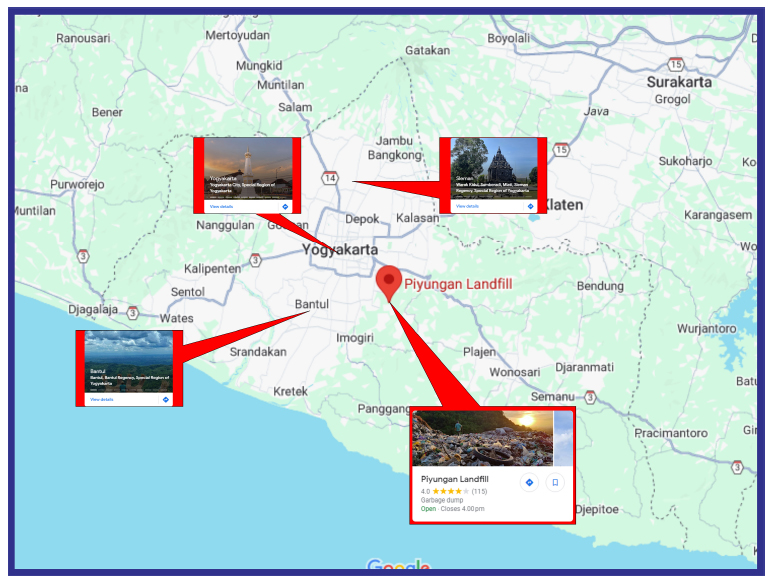Viewport: 771px width, 582px height.
Task: Select the Mertoyudan label
Action: click(237, 35)
